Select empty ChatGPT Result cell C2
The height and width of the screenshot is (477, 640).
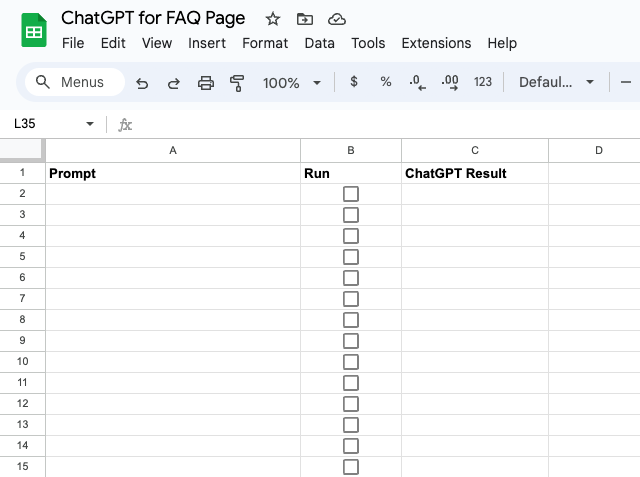click(x=475, y=194)
